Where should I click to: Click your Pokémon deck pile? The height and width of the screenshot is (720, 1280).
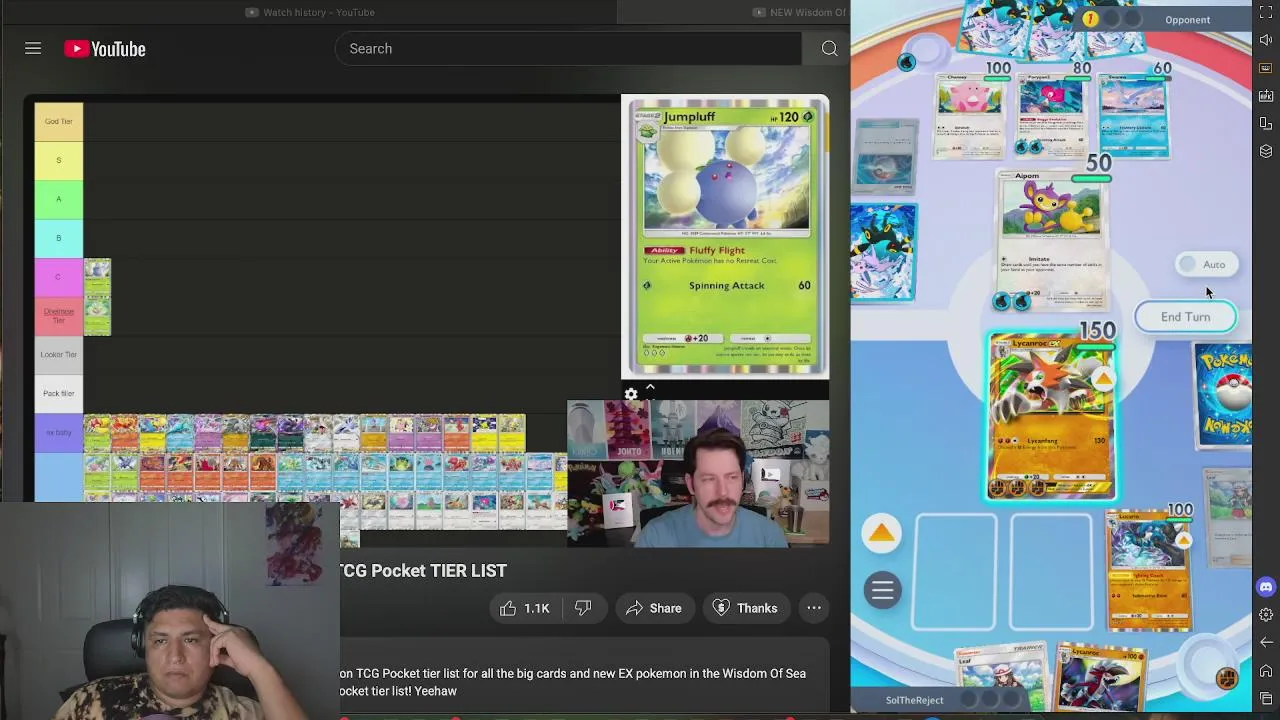coord(1224,396)
